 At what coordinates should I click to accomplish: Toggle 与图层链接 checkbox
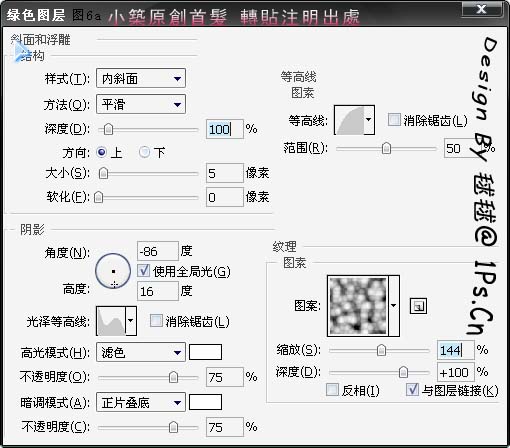[412, 389]
